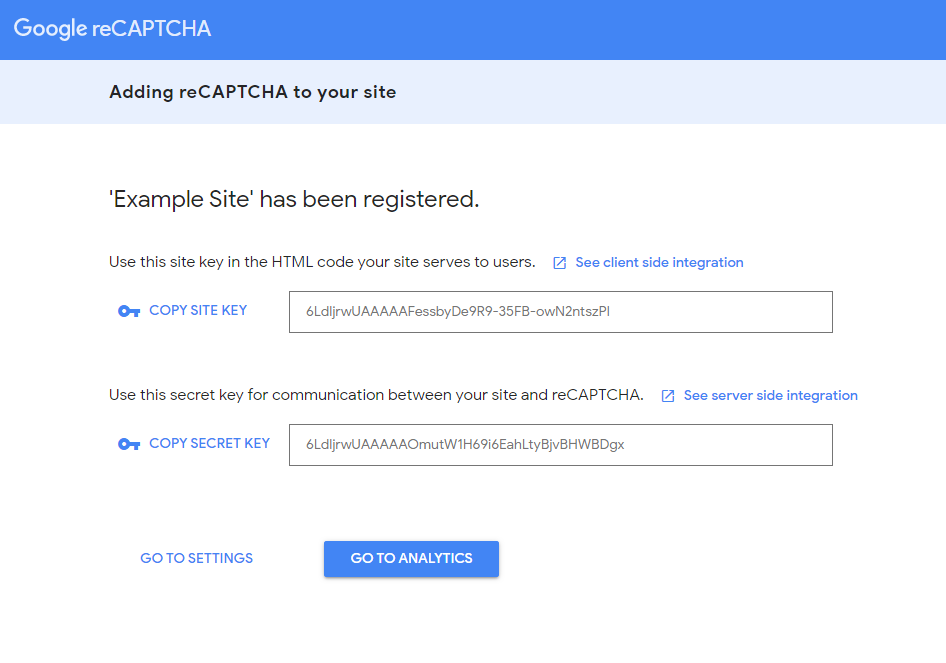Click the Google reCAPTCHA logo
The width and height of the screenshot is (946, 663).
click(x=112, y=28)
